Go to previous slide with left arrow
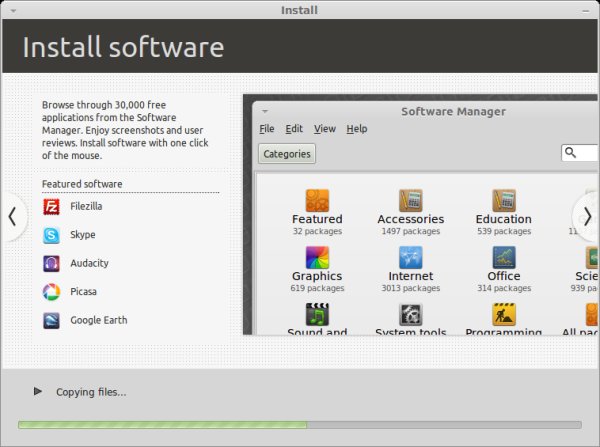 (x=14, y=216)
